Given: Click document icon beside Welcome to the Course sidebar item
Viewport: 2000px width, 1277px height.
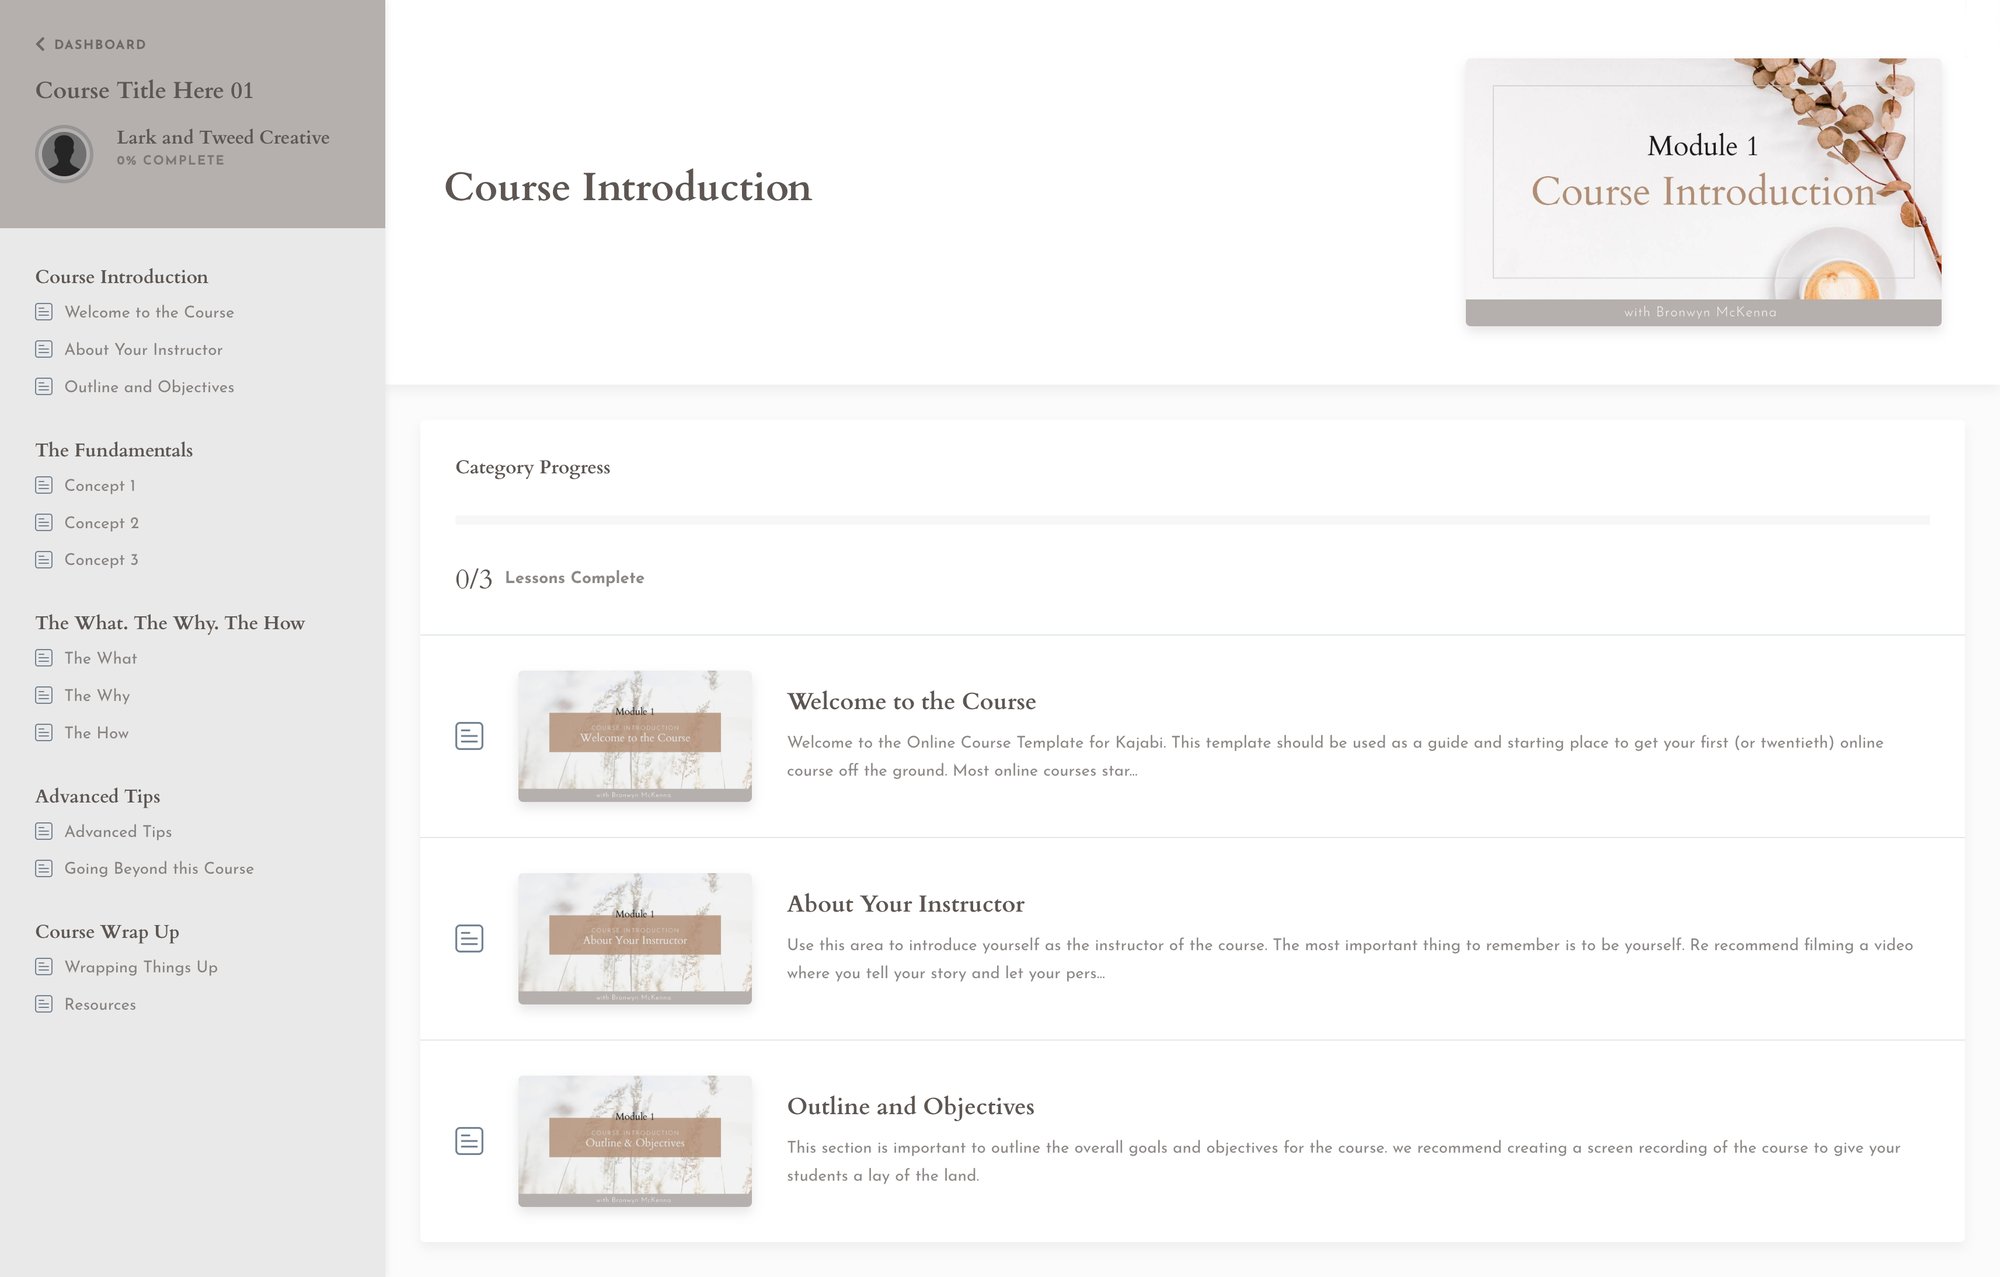Looking at the screenshot, I should 44,312.
